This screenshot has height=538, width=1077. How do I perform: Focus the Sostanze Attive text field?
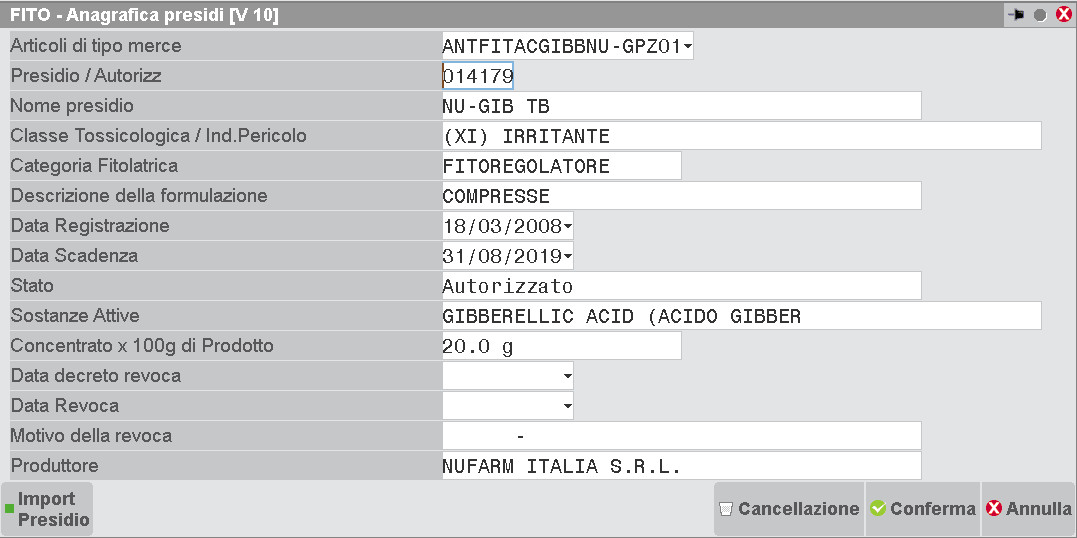(740, 316)
